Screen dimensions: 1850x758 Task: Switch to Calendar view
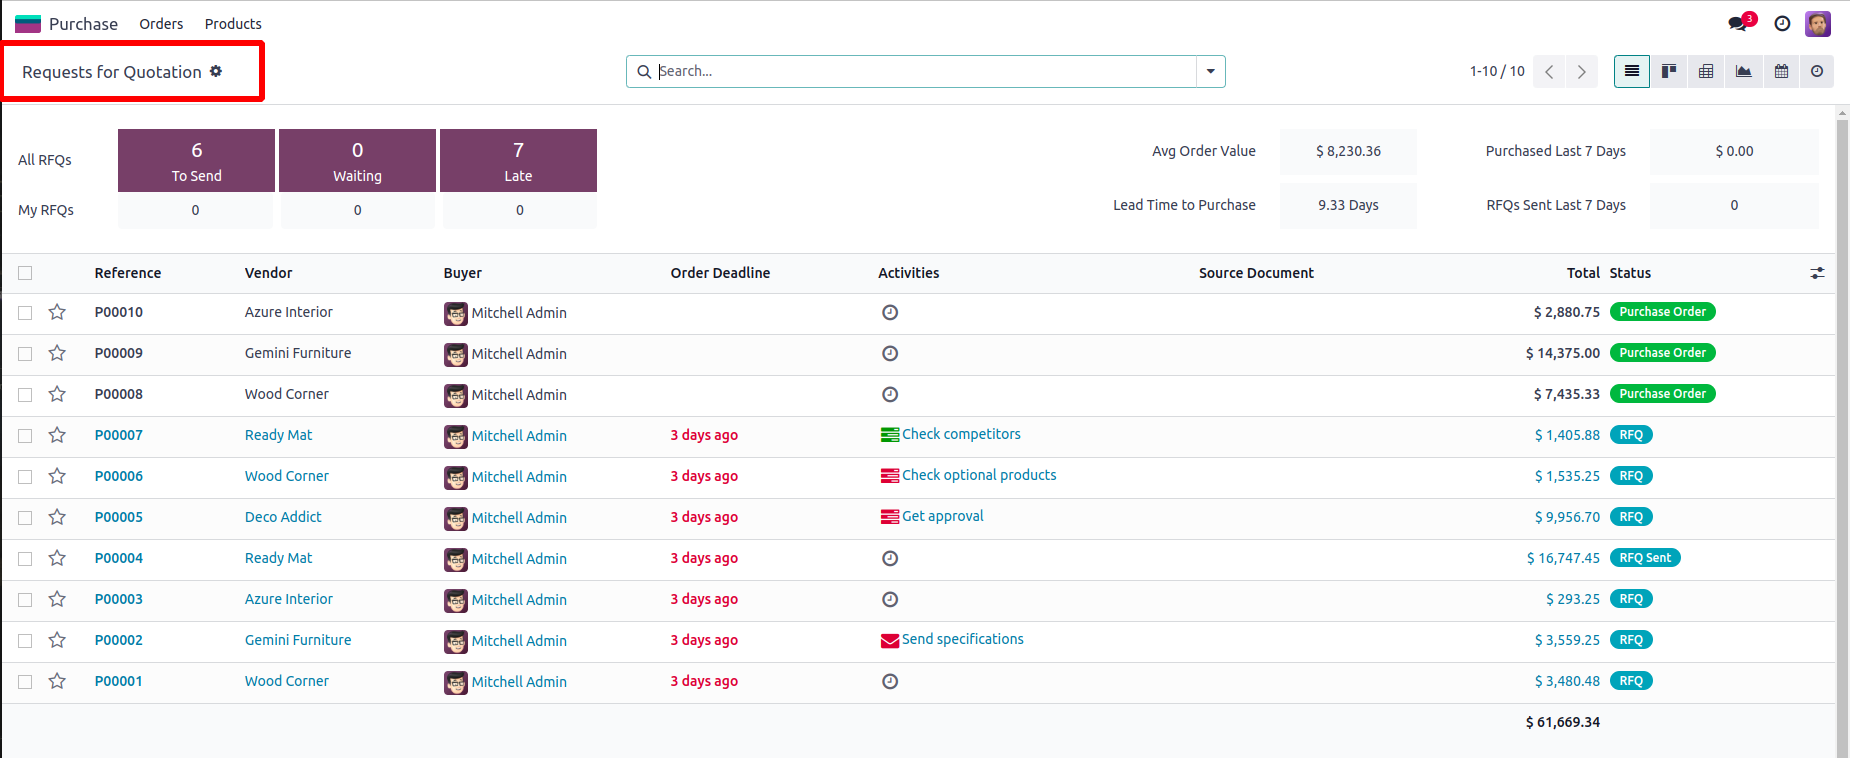tap(1781, 71)
